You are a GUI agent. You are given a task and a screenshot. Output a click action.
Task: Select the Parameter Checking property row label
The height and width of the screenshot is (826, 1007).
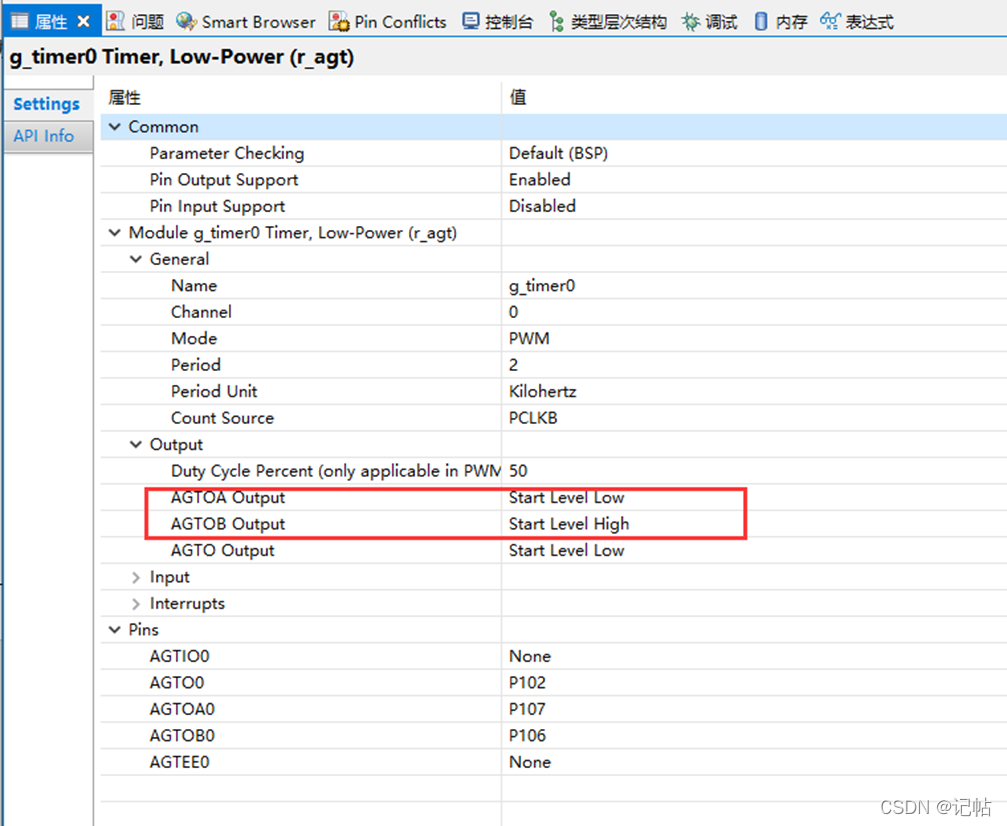point(227,154)
